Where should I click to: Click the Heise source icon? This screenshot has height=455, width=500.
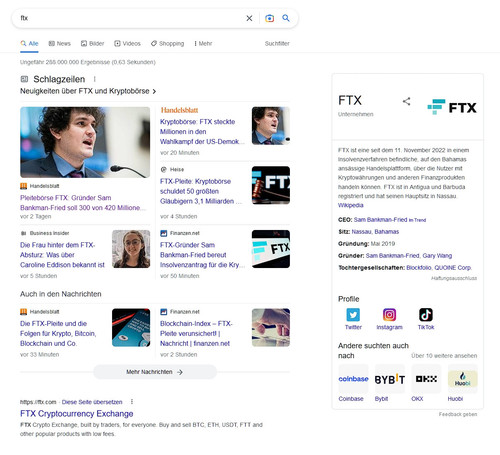[163, 169]
